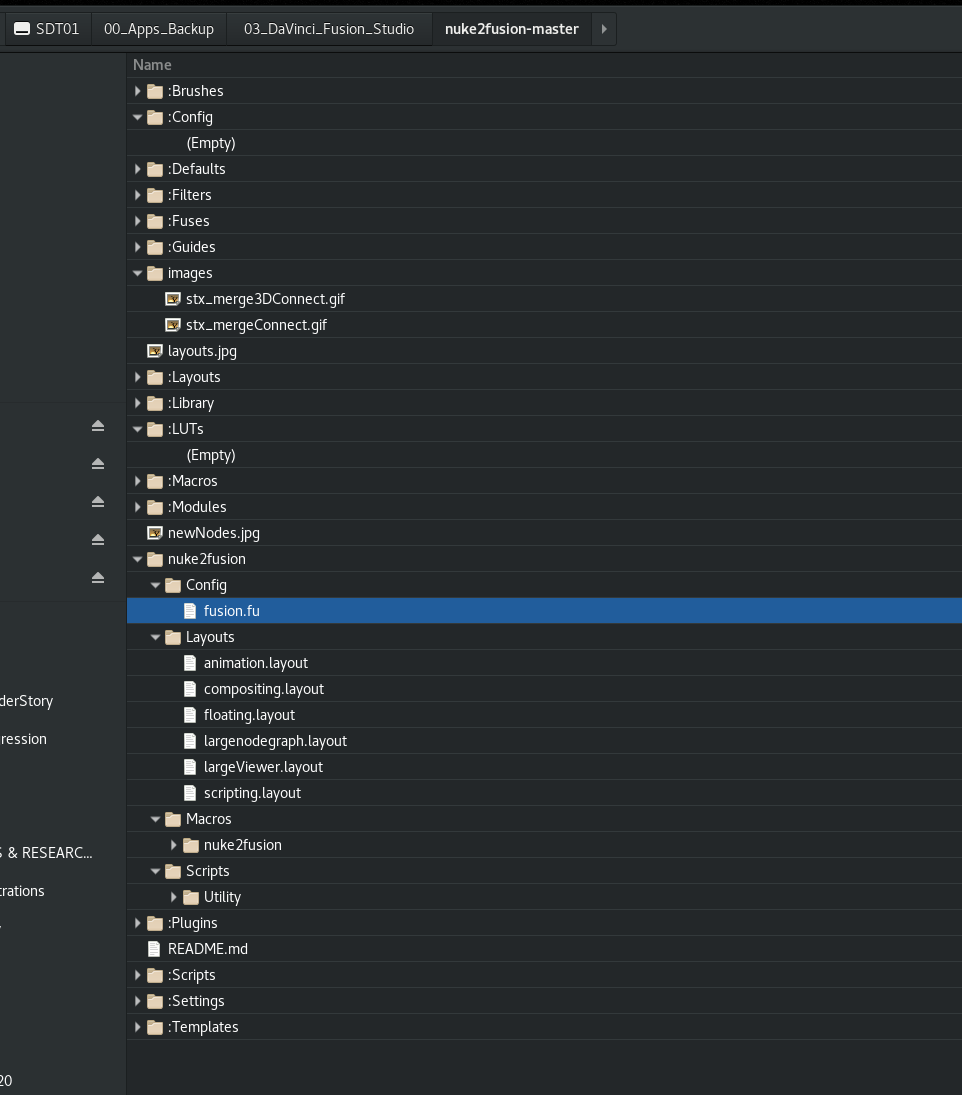
Task: Click the path bar forward arrow button
Action: pos(604,29)
